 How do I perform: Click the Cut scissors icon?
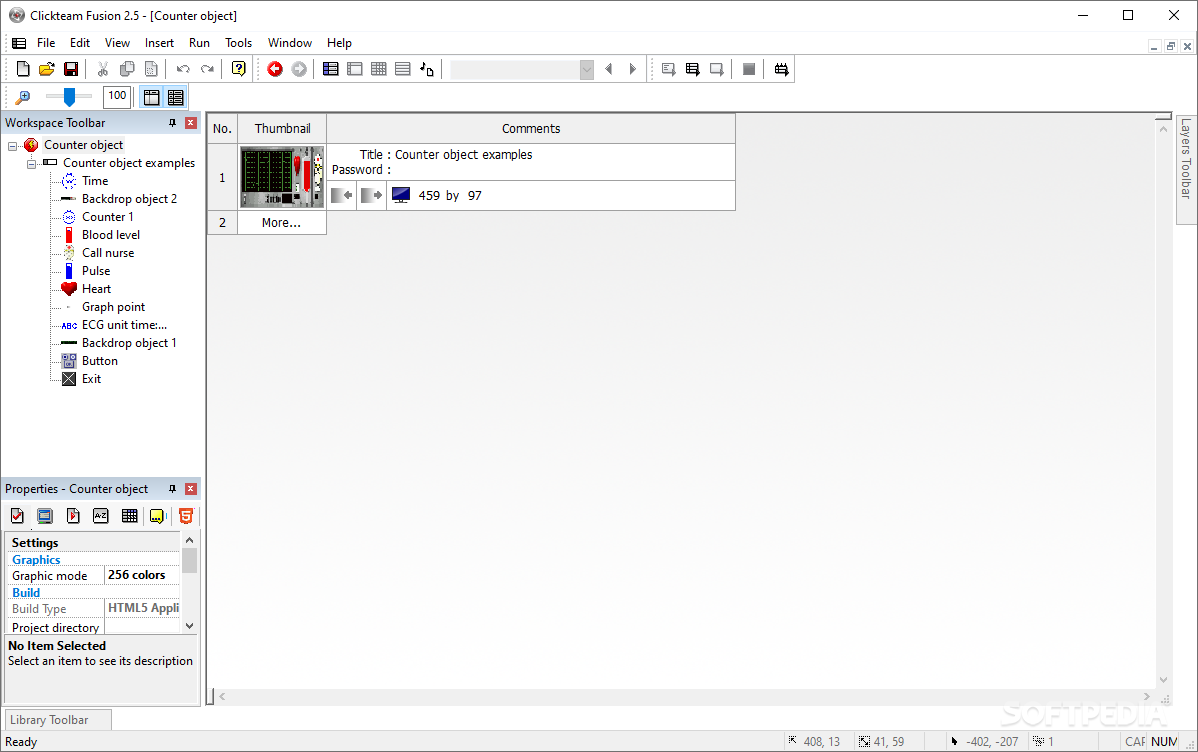point(102,69)
